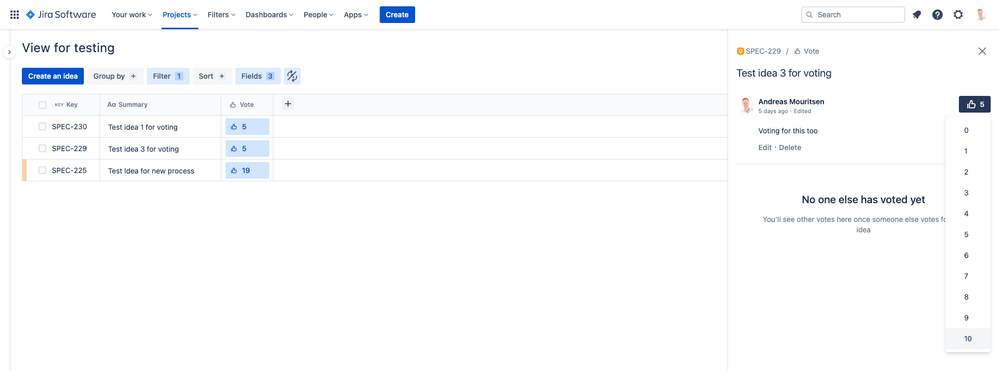The image size is (999, 371).
Task: Click the SPEC-229 key cell
Action: click(69, 149)
